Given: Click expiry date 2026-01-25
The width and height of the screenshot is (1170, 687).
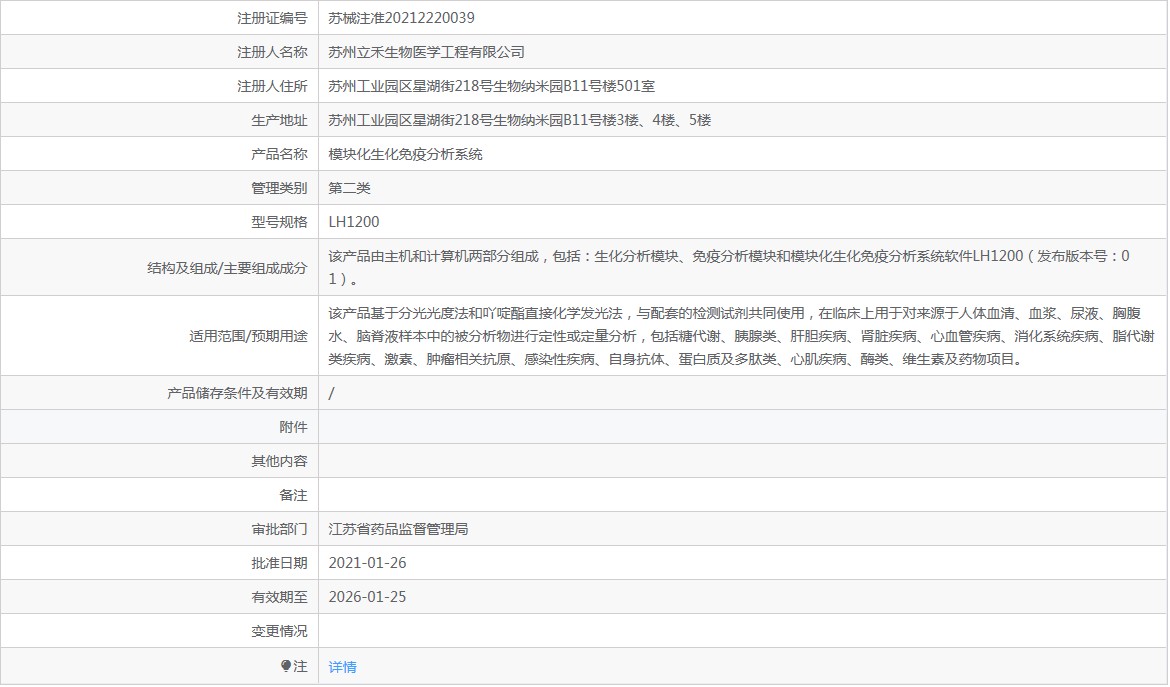Looking at the screenshot, I should pyautogui.click(x=367, y=597).
